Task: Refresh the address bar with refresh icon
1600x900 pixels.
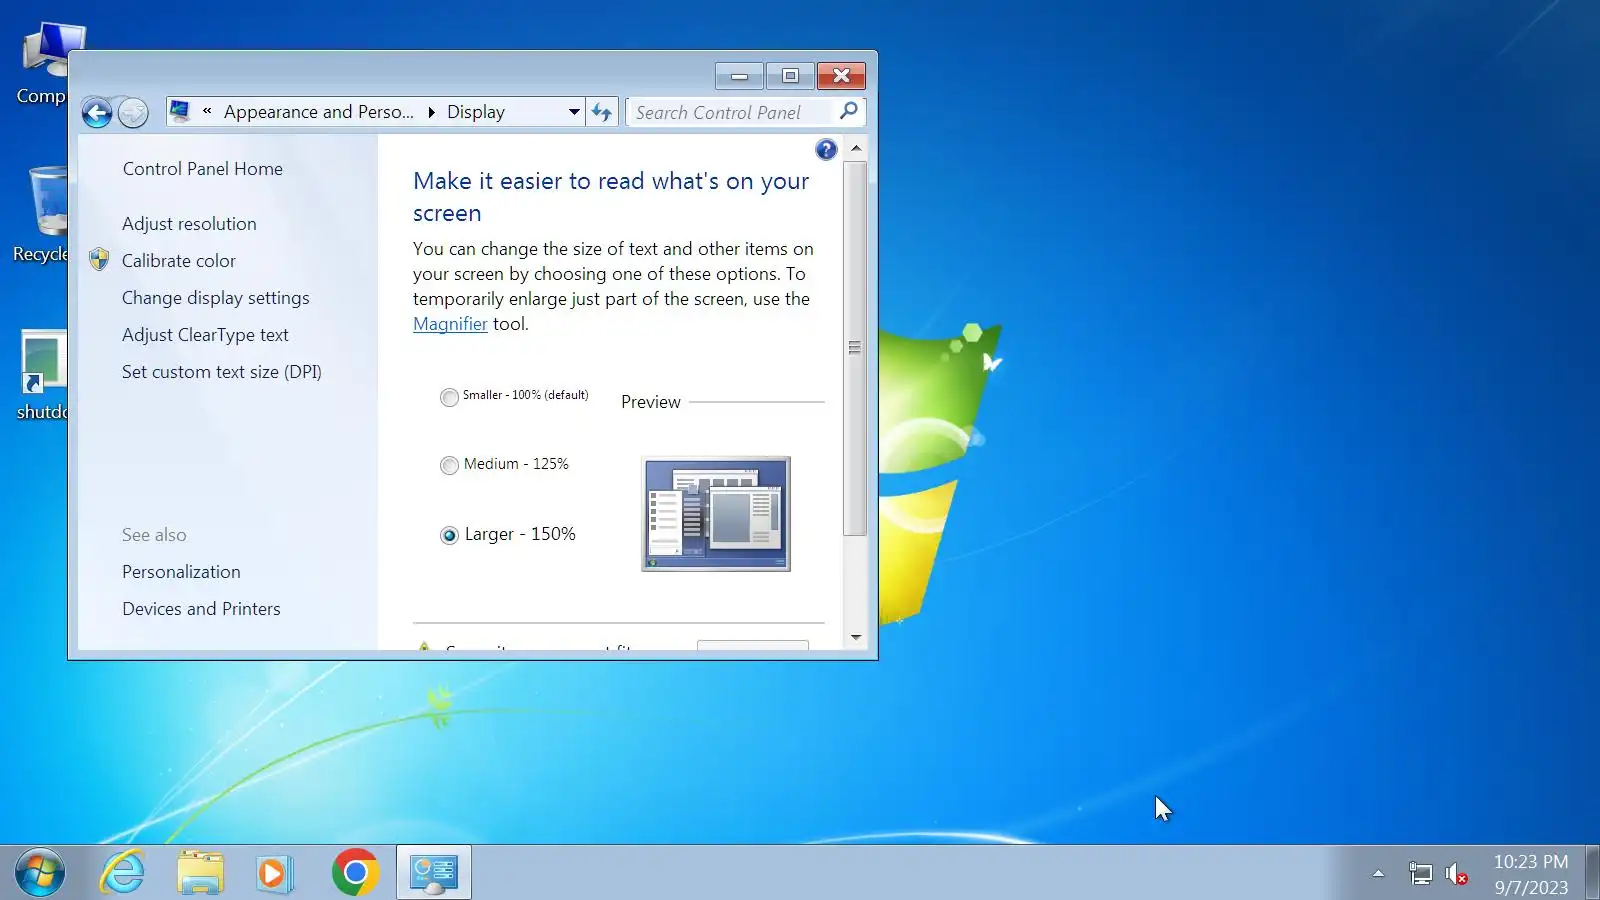Action: [x=601, y=112]
